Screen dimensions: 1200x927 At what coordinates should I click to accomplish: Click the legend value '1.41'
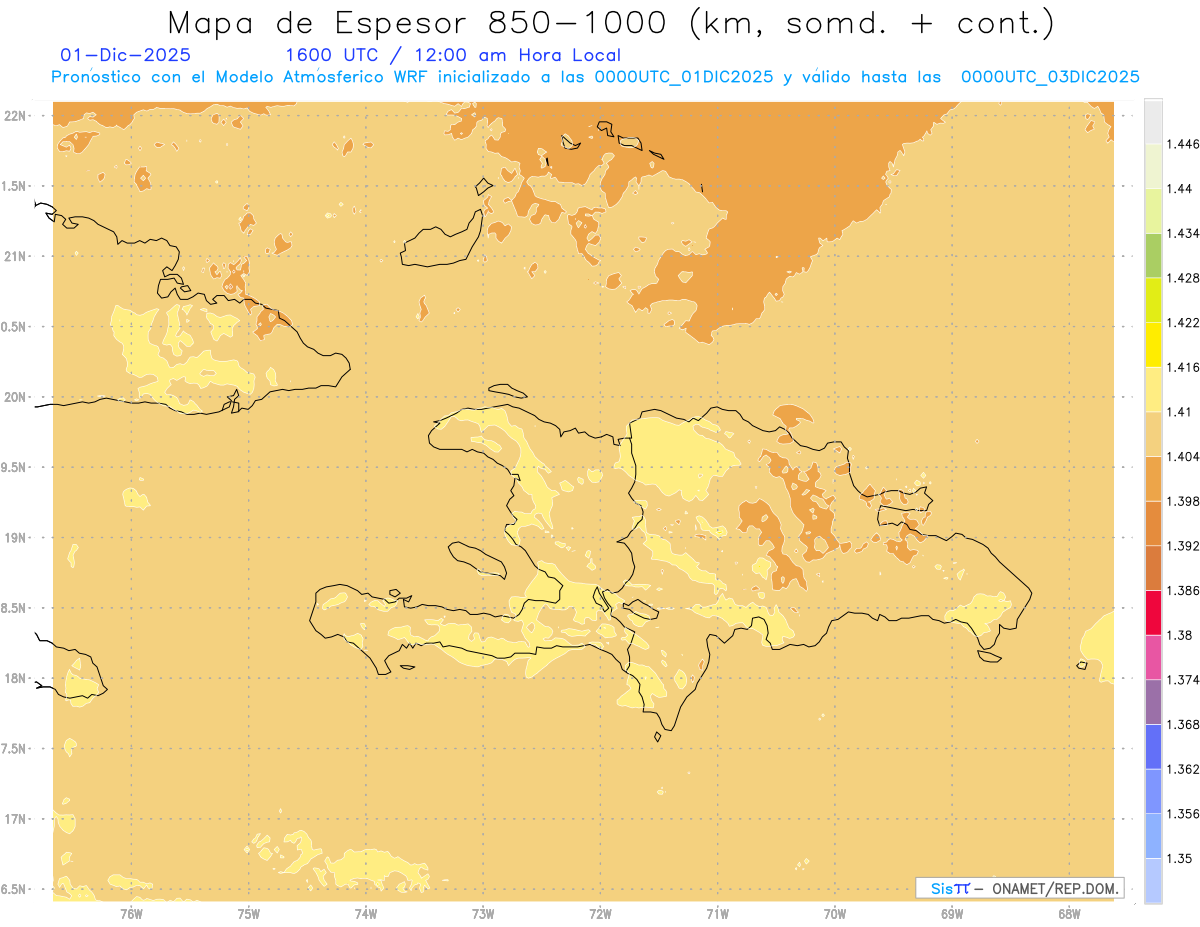(1180, 412)
